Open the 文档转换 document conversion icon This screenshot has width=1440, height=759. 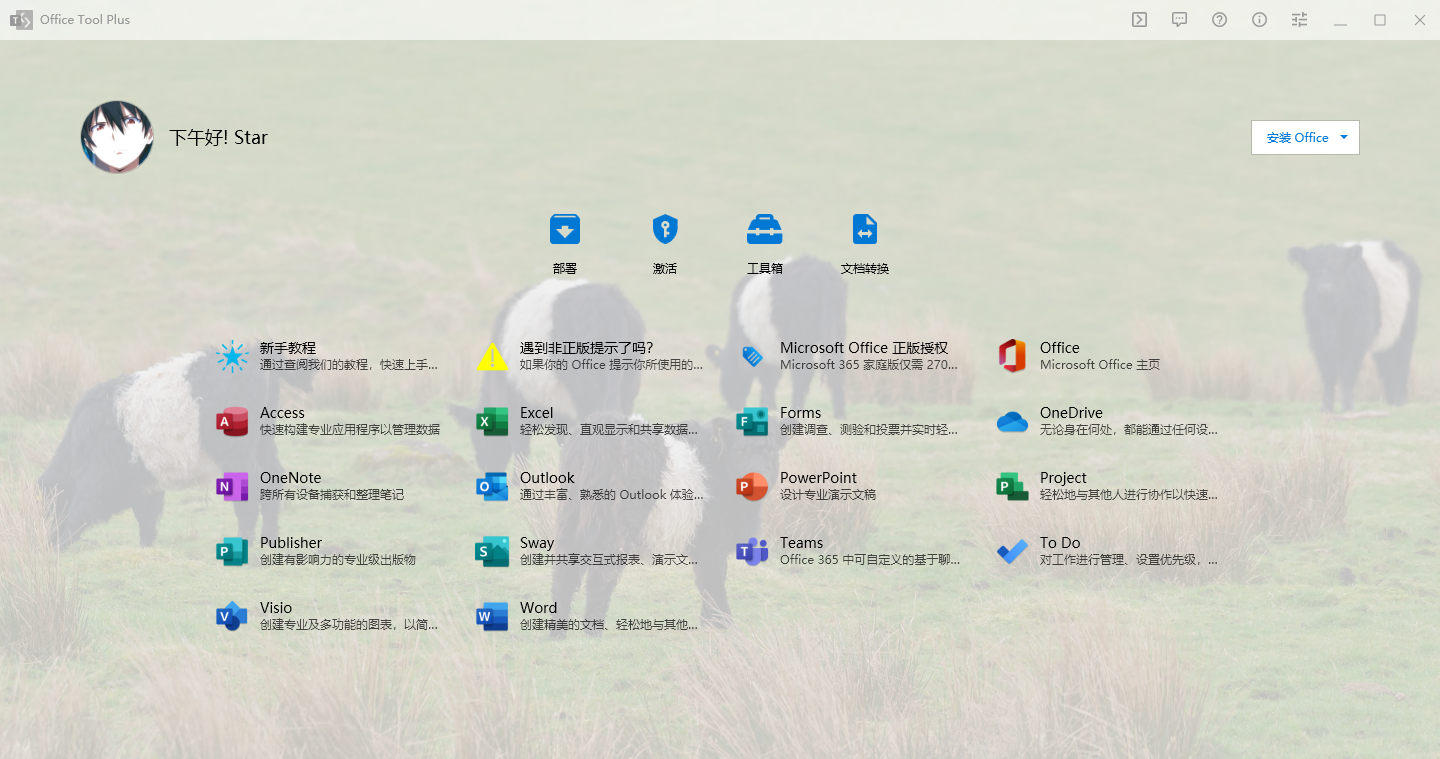click(865, 230)
